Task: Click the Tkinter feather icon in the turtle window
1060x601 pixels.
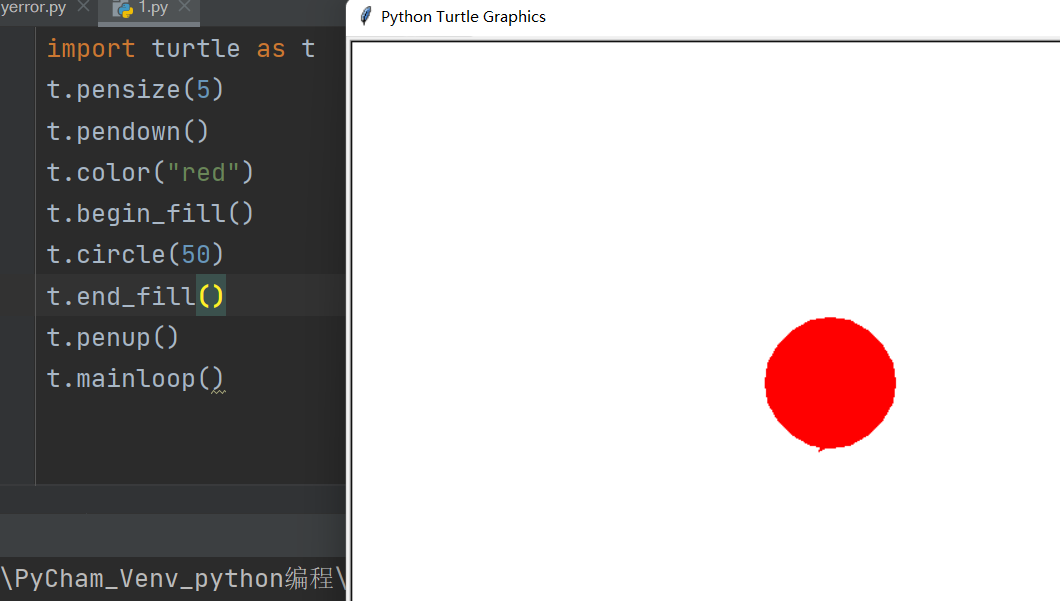Action: click(364, 16)
